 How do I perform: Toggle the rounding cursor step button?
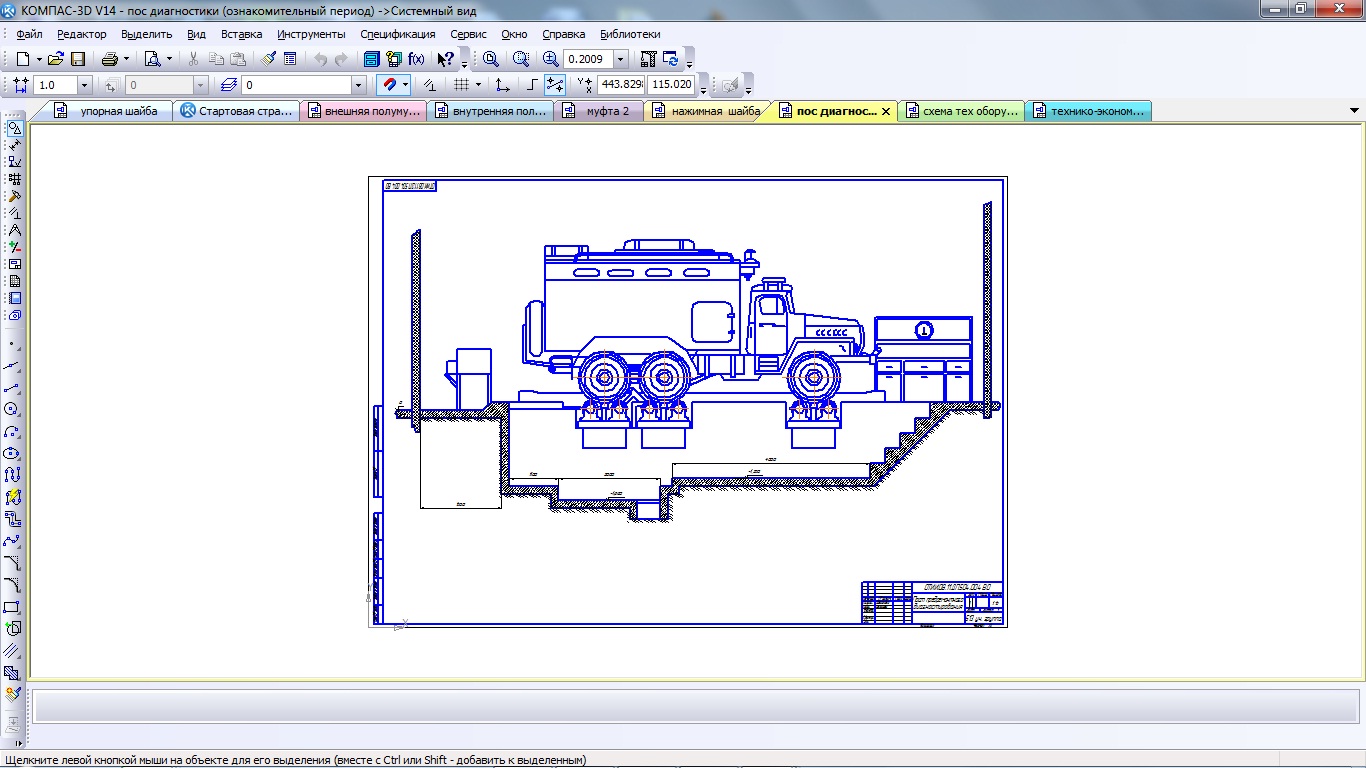click(x=555, y=85)
